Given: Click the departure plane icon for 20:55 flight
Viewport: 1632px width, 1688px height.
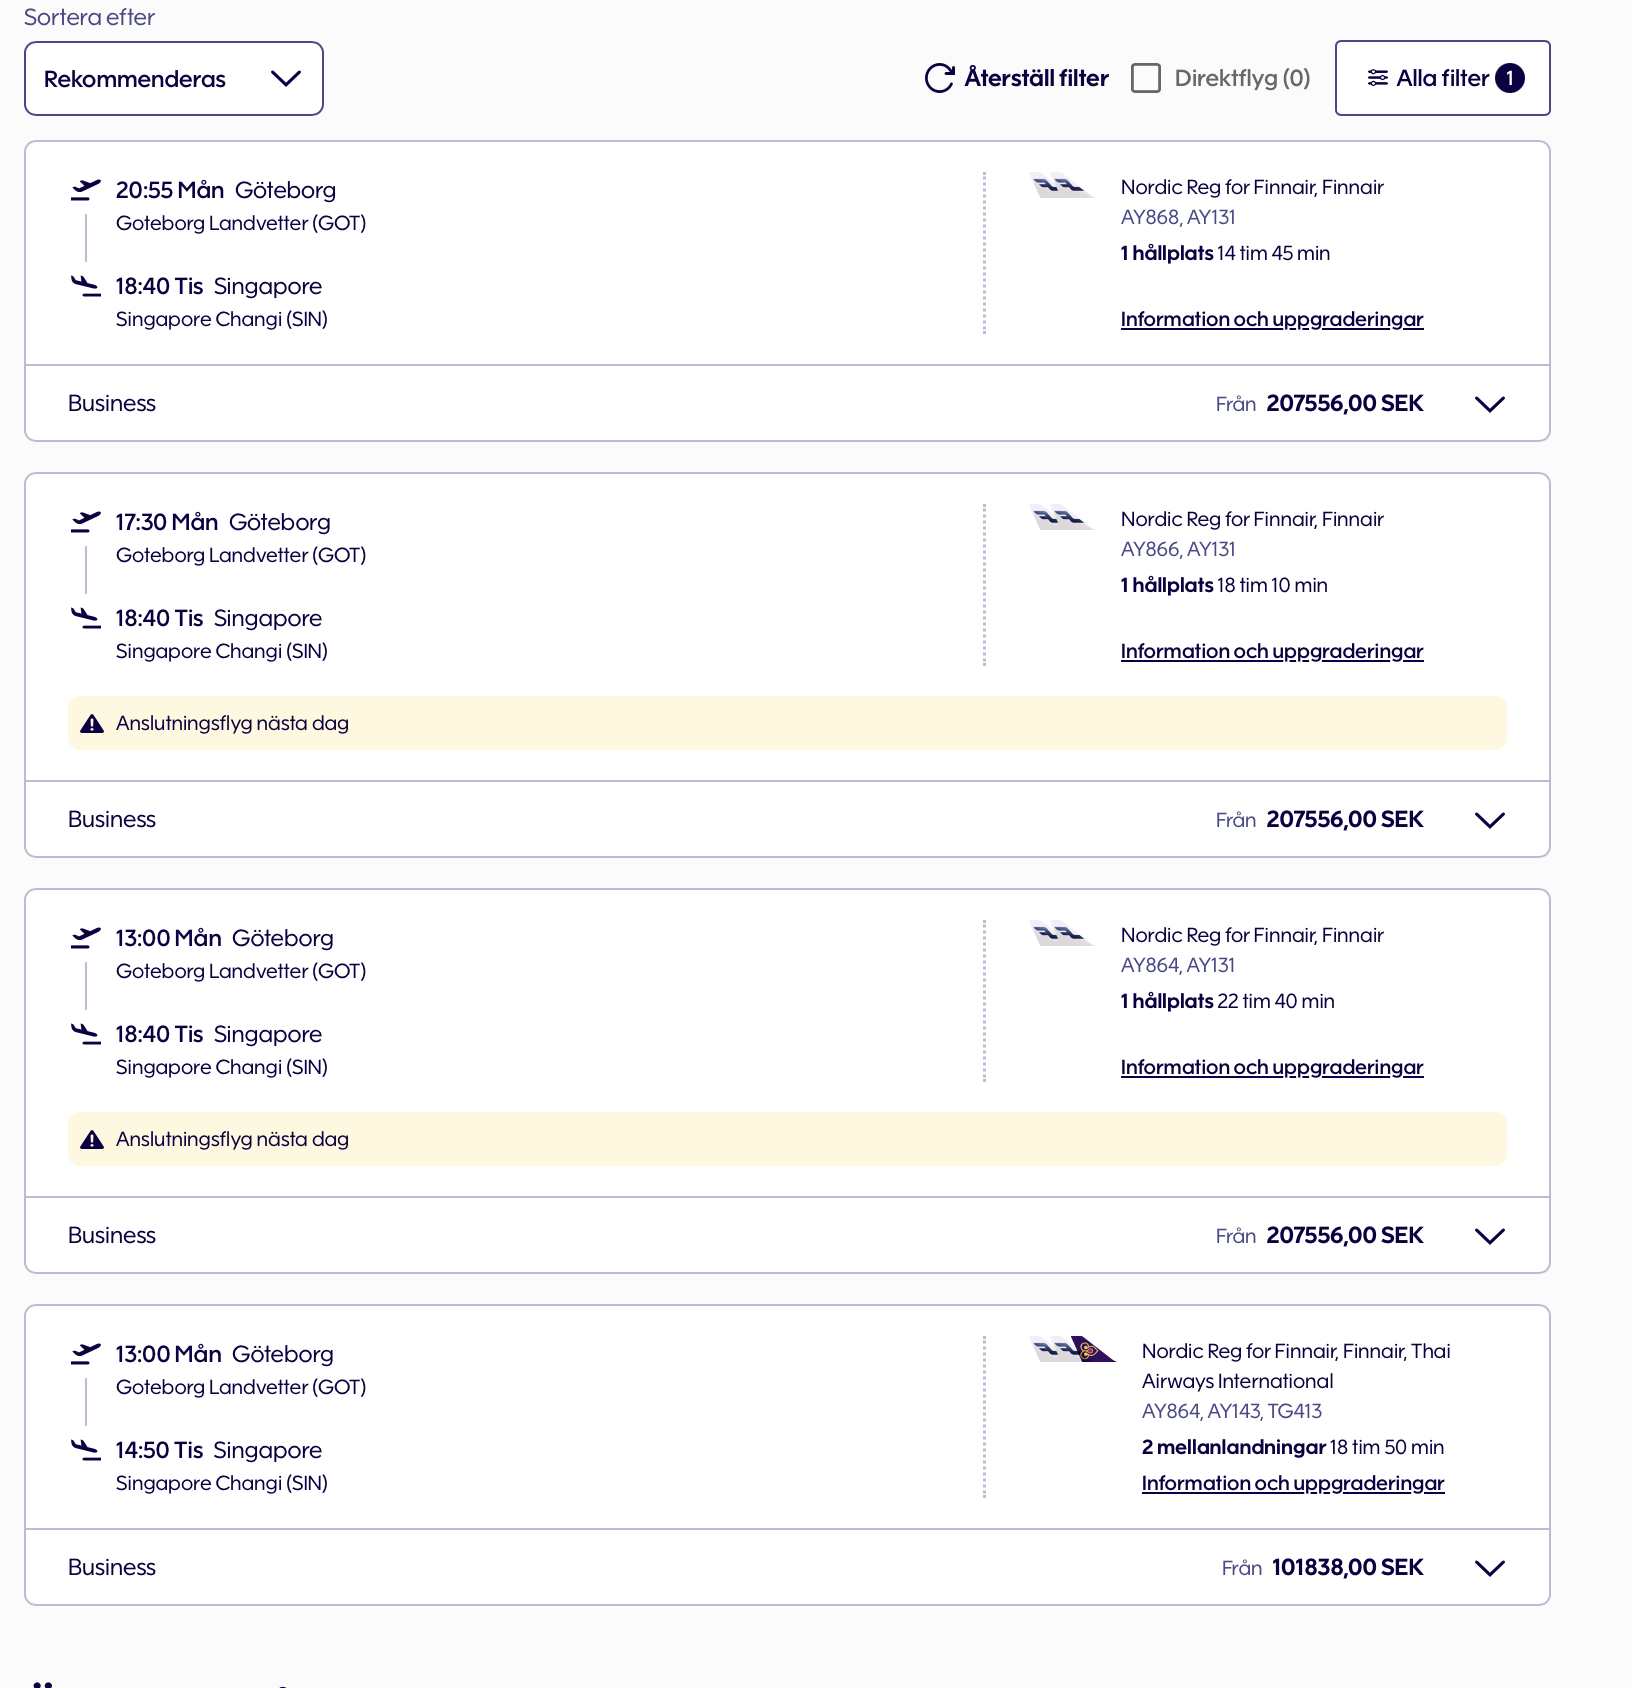Looking at the screenshot, I should pyautogui.click(x=86, y=189).
